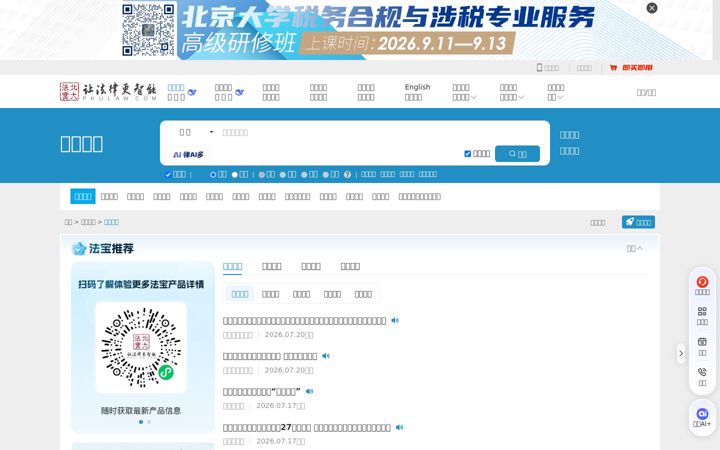This screenshot has height=450, width=720.
Task: Select the first gray radio after the divider
Action: (x=261, y=174)
